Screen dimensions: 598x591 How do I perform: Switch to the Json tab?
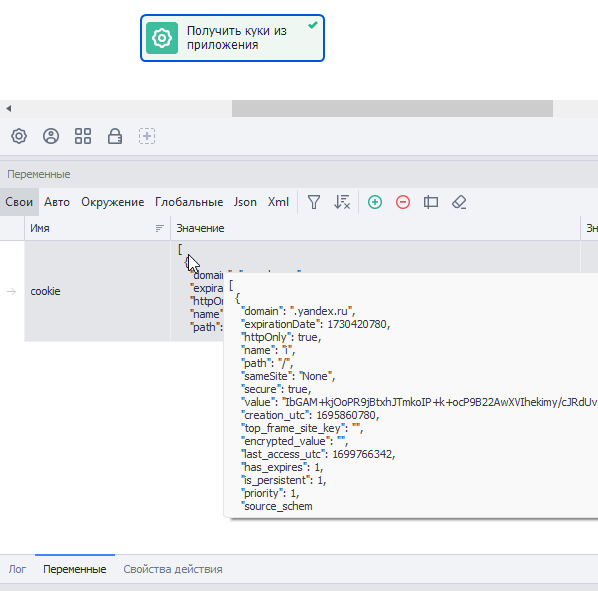click(245, 202)
